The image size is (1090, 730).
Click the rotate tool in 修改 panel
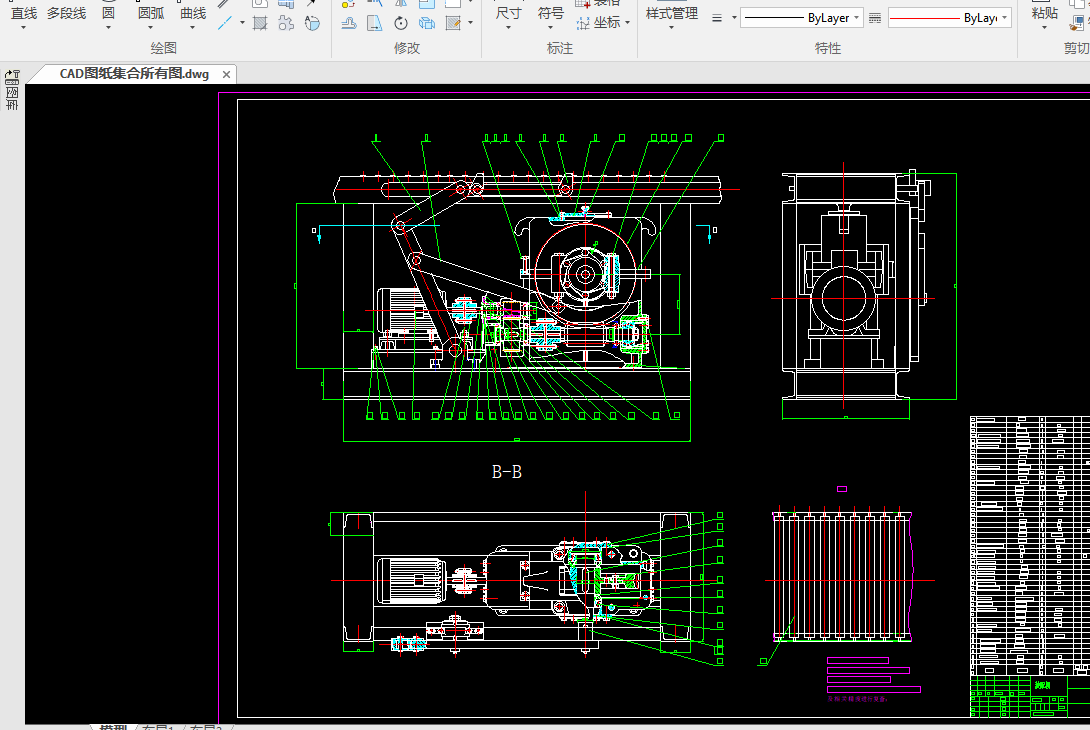point(401,23)
